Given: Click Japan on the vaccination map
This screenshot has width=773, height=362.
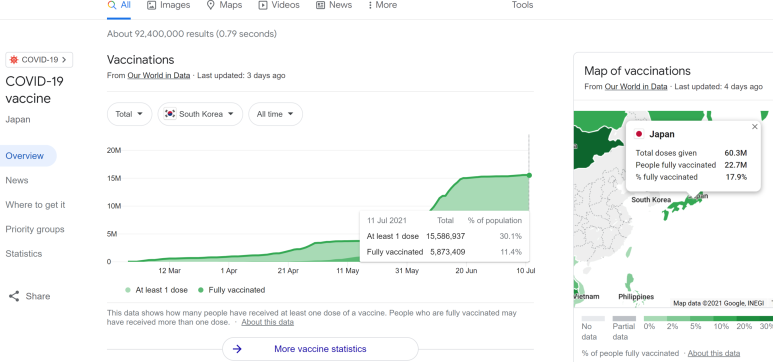Looking at the screenshot, I should tap(683, 206).
